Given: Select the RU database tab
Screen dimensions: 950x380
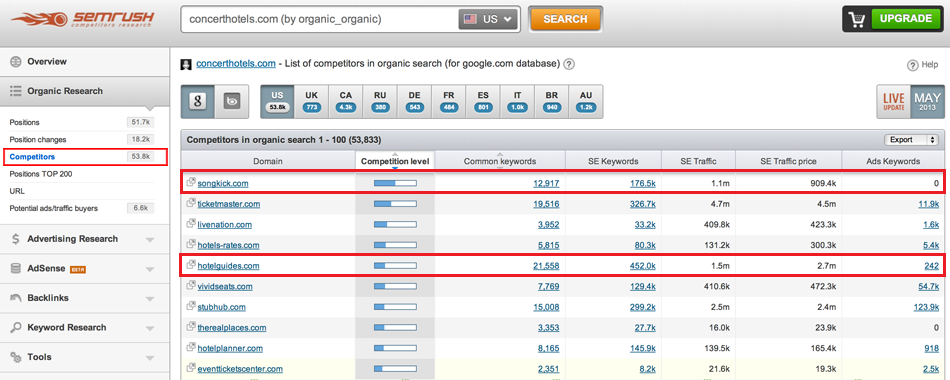Looking at the screenshot, I should [x=380, y=101].
